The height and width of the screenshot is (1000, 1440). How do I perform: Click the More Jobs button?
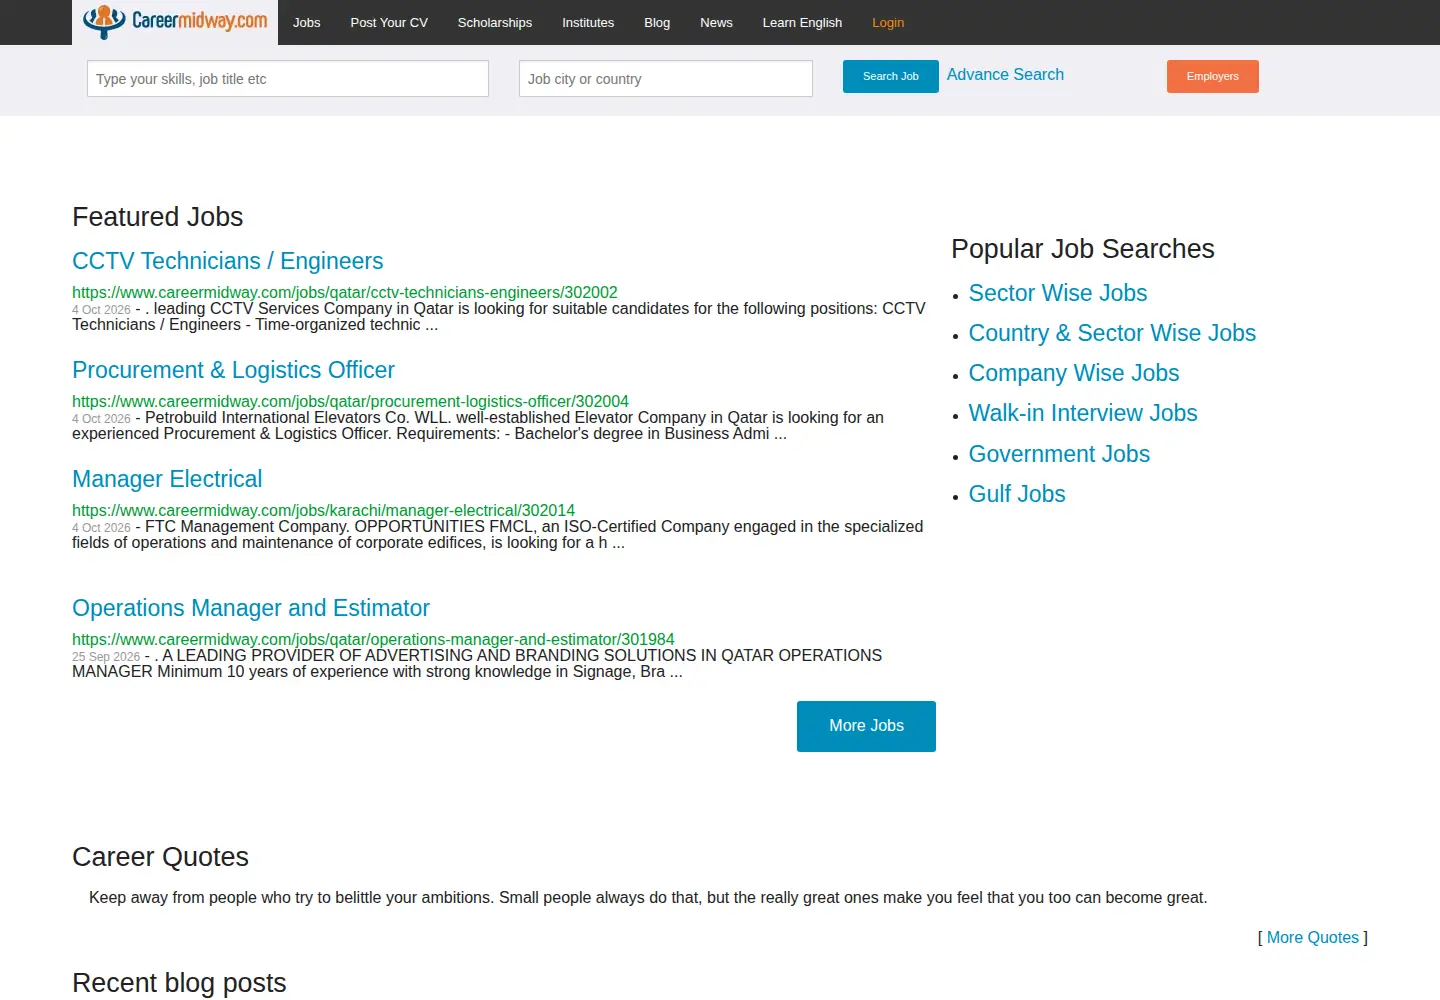(866, 726)
